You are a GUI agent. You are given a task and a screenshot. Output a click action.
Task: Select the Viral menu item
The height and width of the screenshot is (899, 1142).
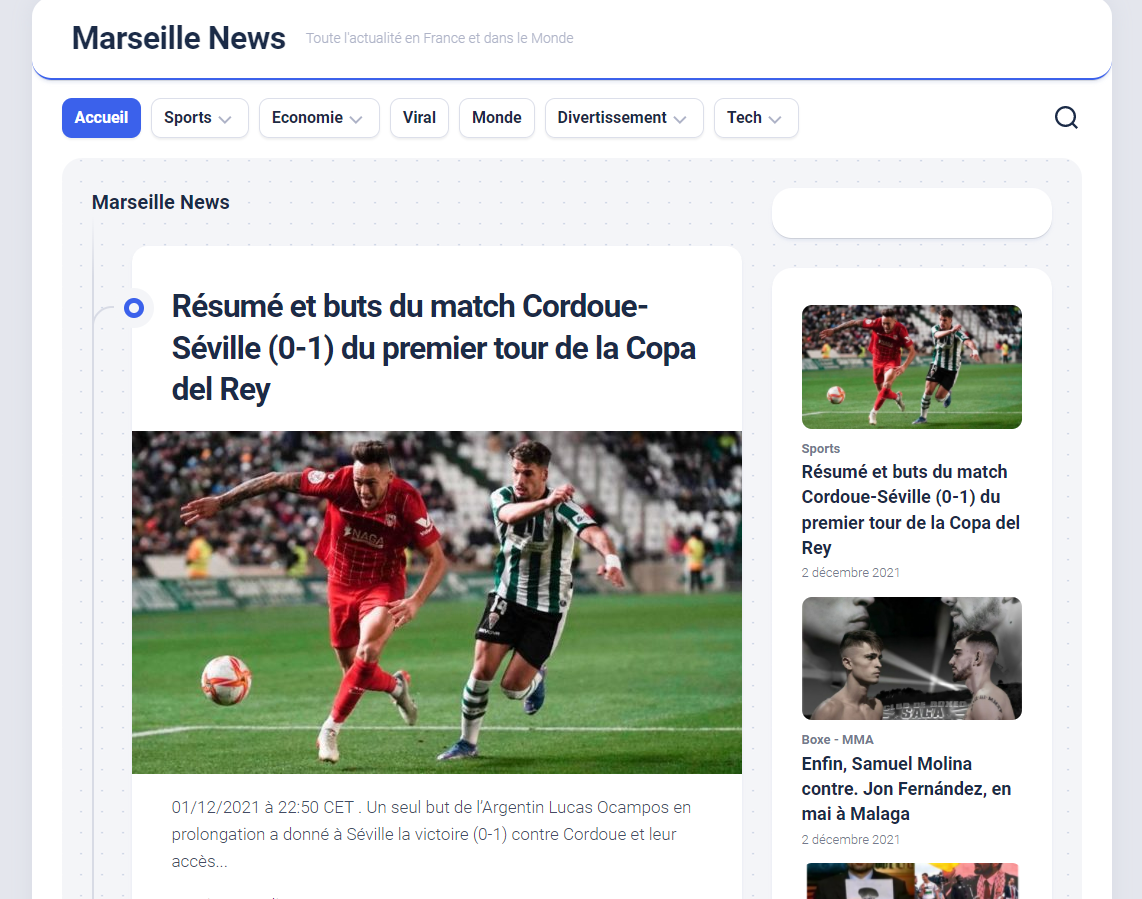pos(420,118)
